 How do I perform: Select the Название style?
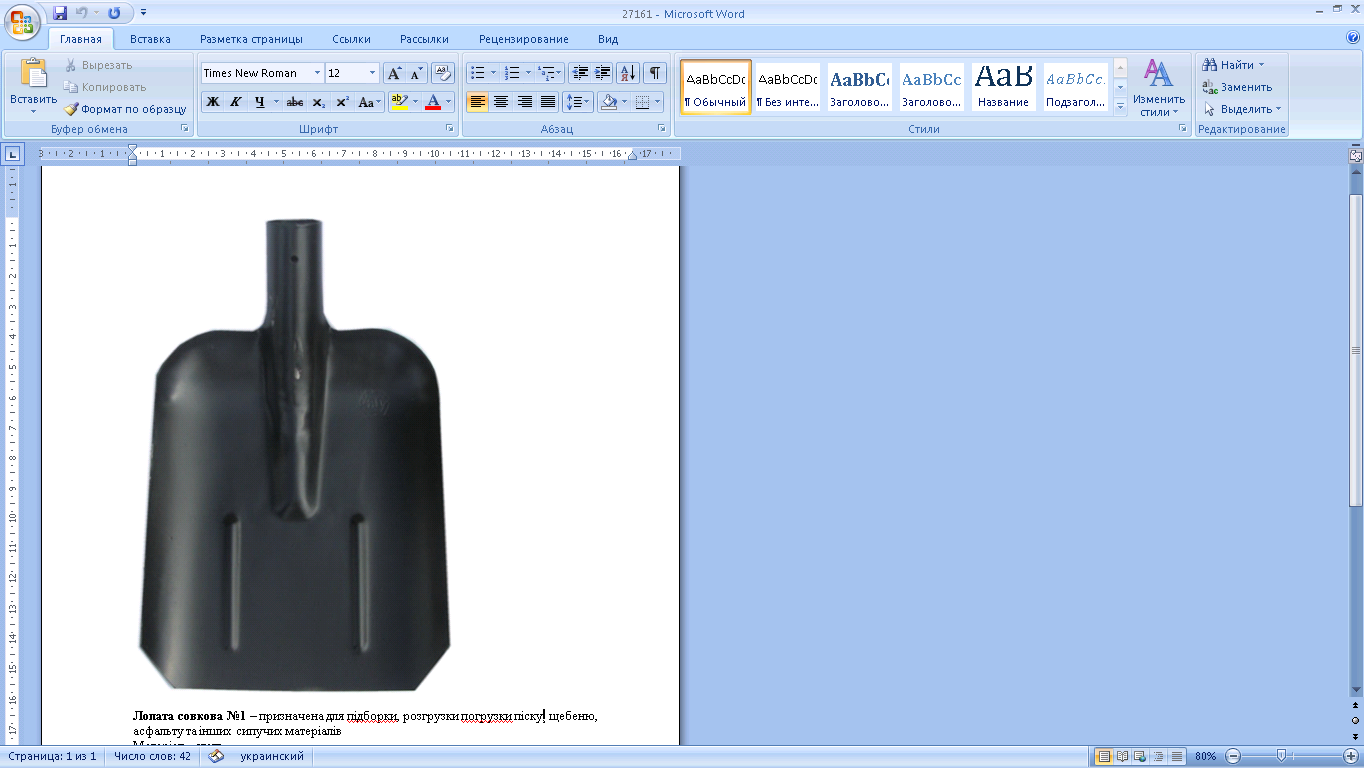[x=1004, y=87]
